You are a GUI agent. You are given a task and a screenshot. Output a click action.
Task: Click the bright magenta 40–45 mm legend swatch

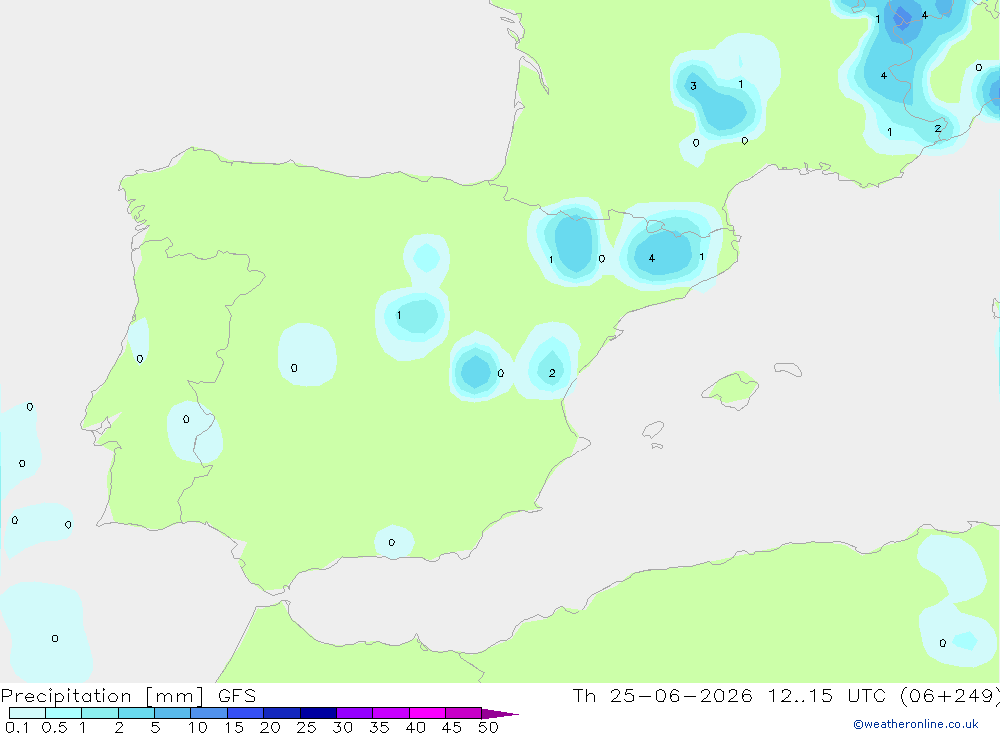click(427, 713)
